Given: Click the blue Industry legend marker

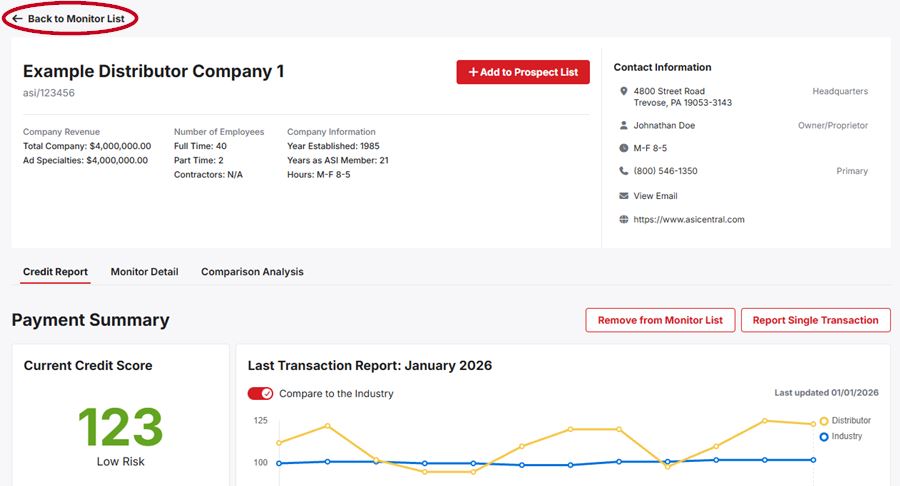Looking at the screenshot, I should [x=824, y=437].
